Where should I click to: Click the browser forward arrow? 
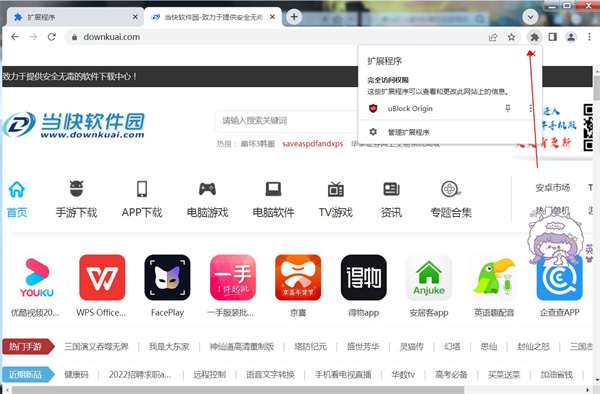pos(33,37)
